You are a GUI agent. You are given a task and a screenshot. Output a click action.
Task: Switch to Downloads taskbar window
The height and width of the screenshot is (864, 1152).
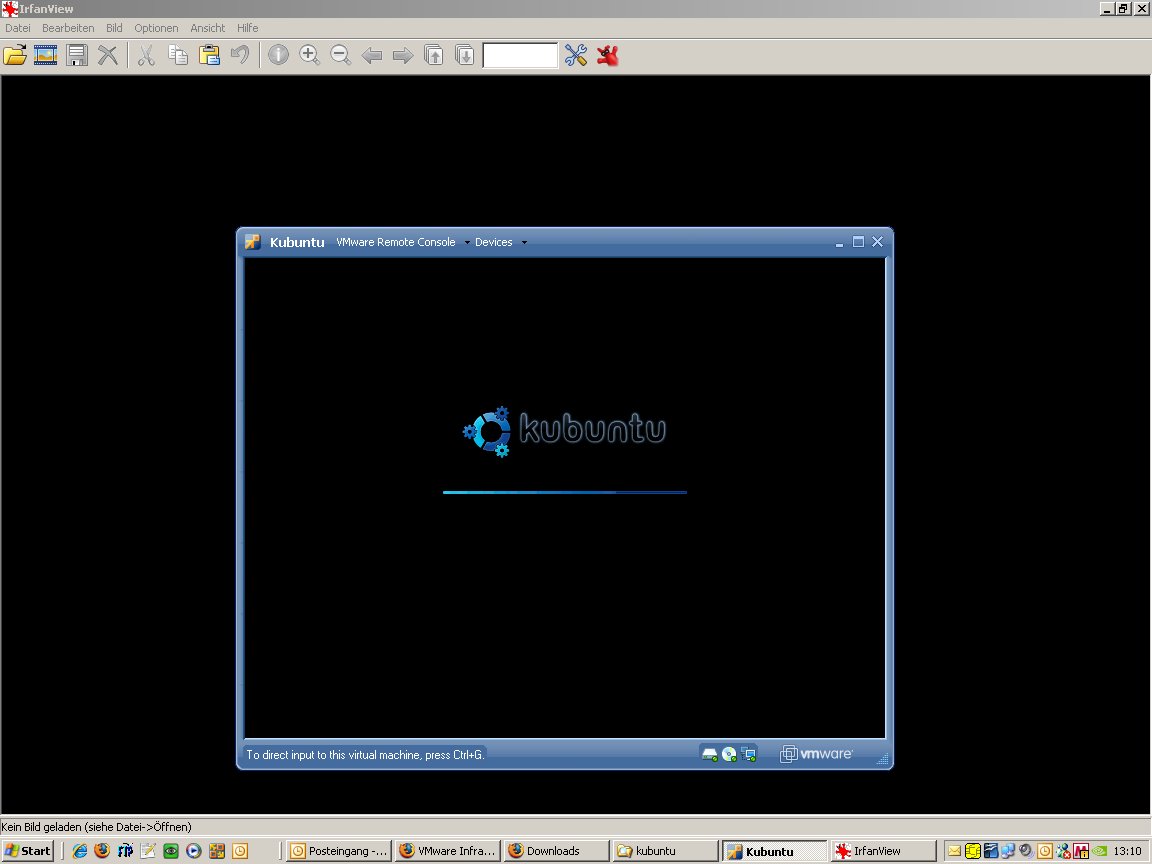[556, 851]
